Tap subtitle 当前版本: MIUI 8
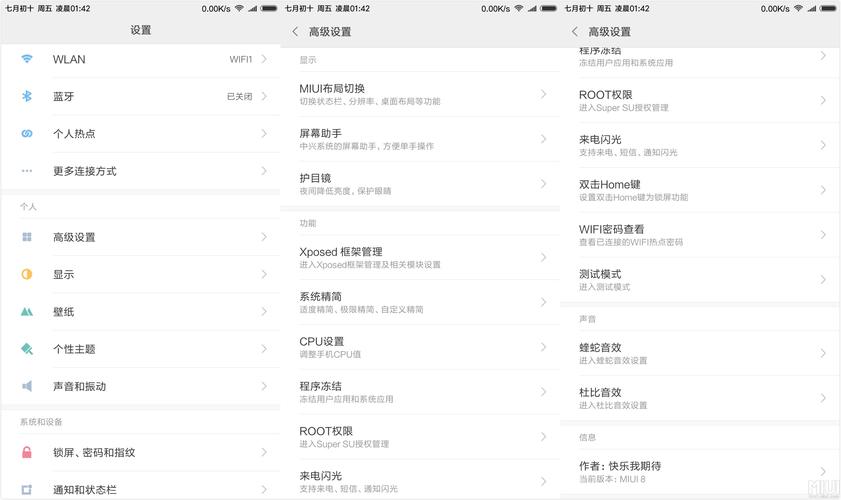Viewport: 841px width, 500px height. (612, 479)
